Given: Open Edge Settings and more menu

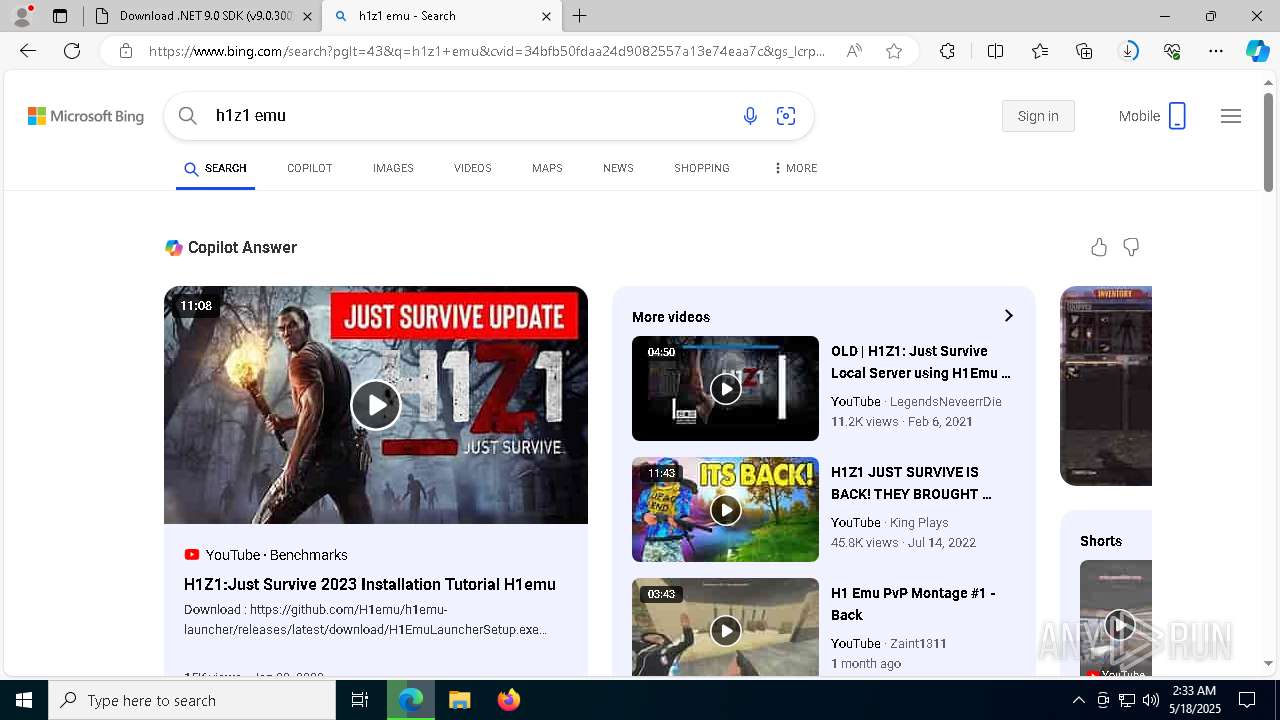Looking at the screenshot, I should click(x=1216, y=51).
